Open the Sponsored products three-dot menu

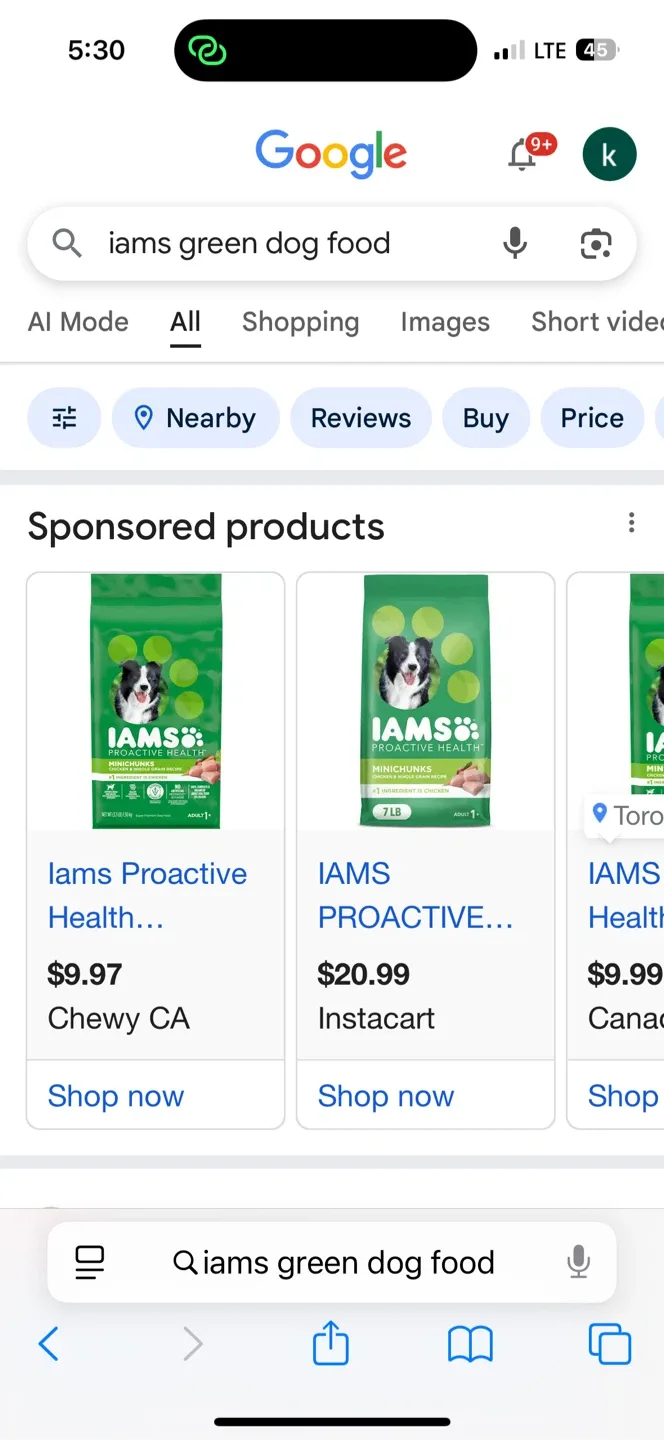click(x=631, y=523)
